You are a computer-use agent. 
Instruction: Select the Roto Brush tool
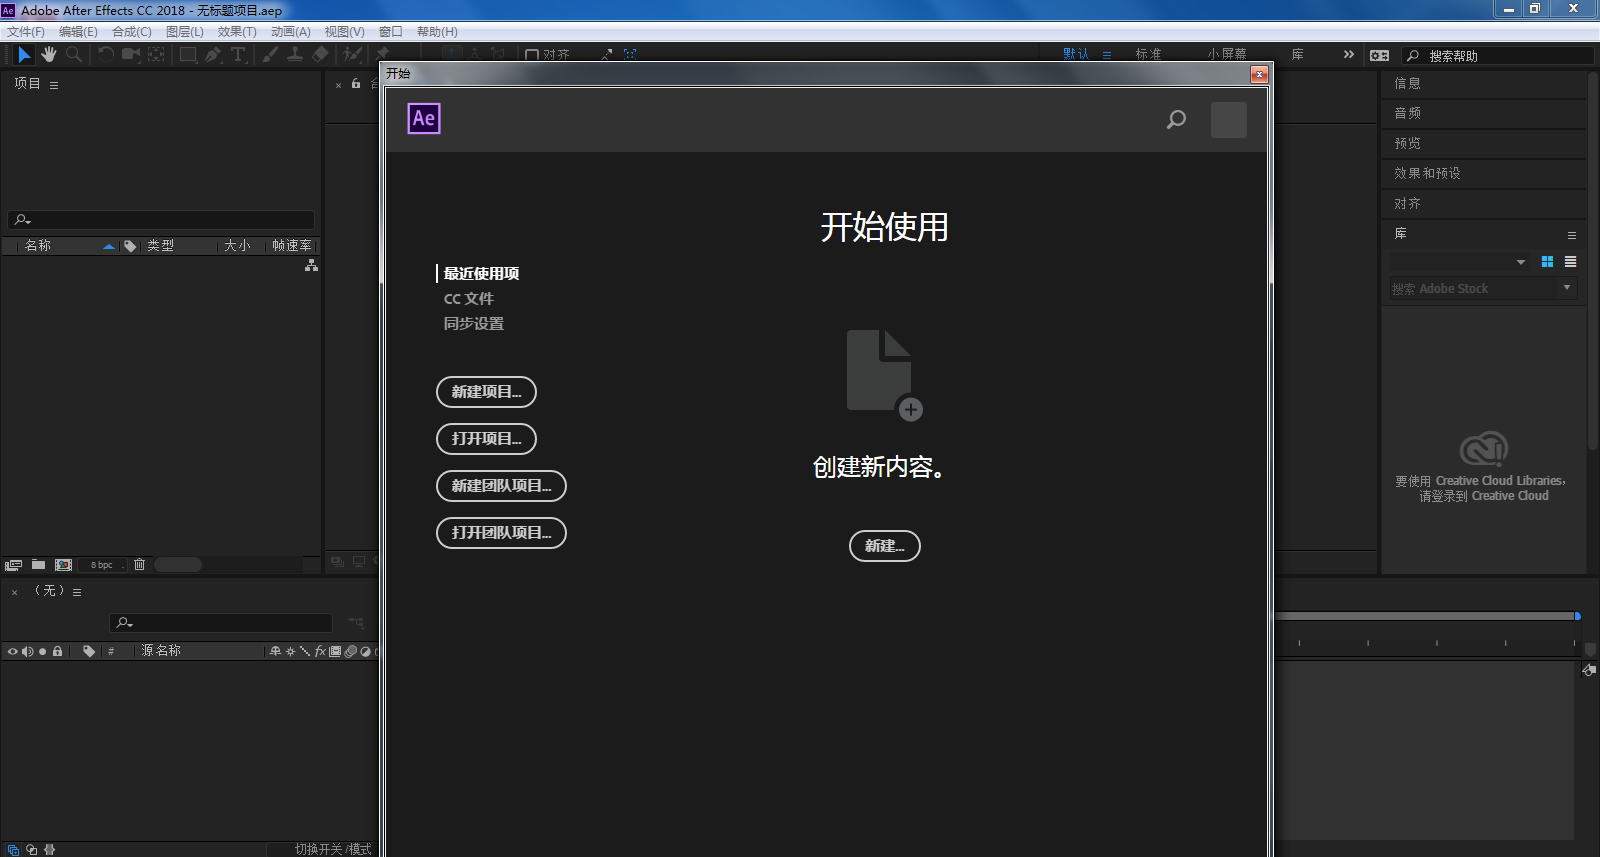(352, 54)
